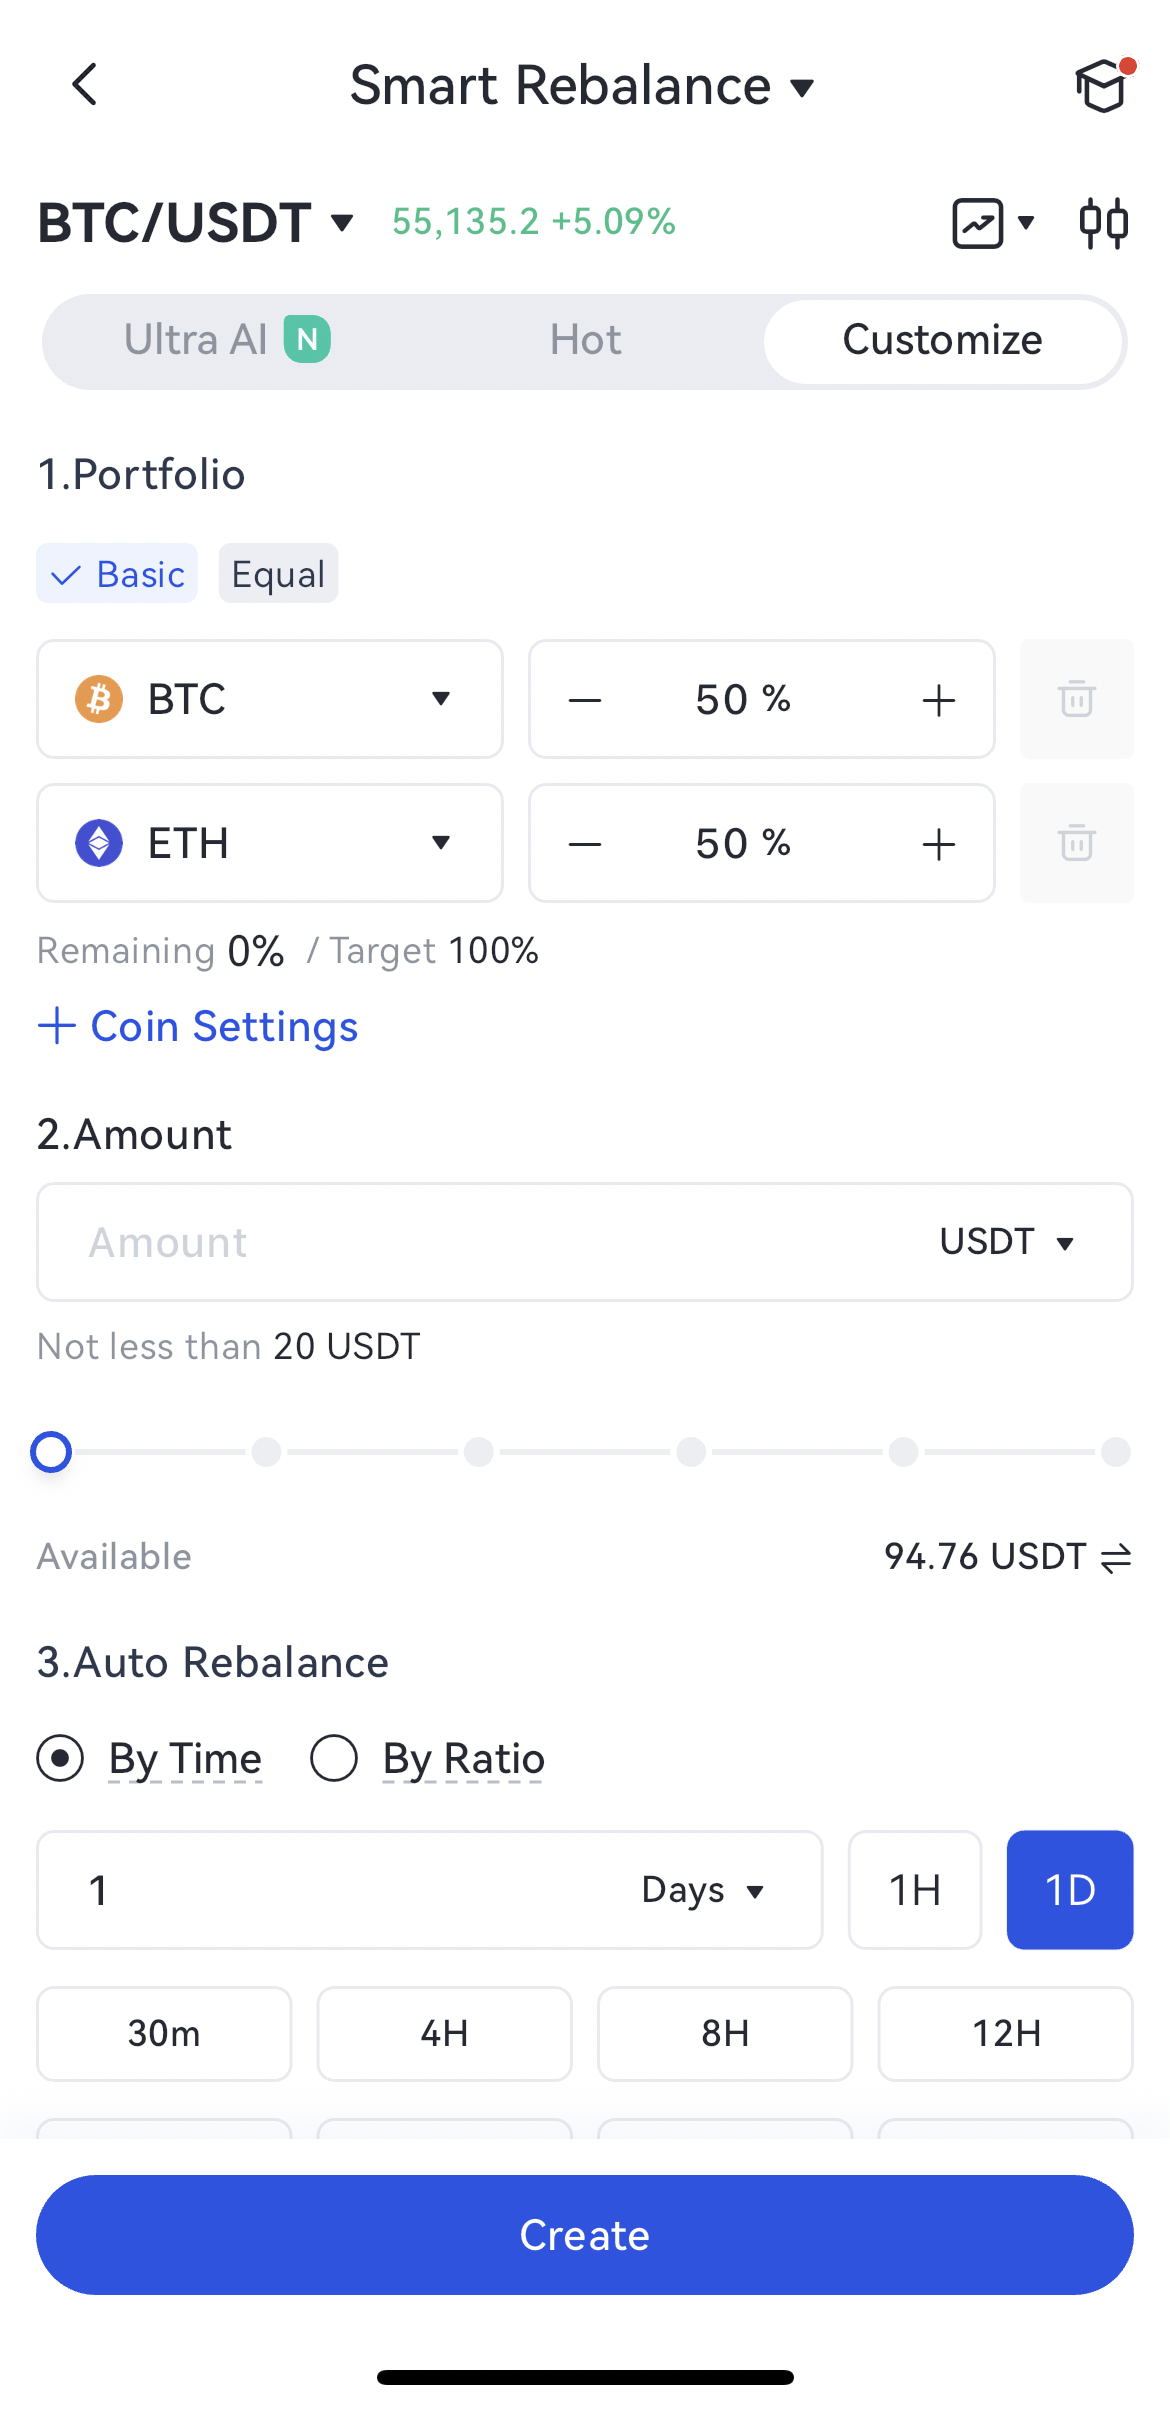The width and height of the screenshot is (1170, 2409).
Task: Switch to the Ultra AI tab
Action: 226,340
